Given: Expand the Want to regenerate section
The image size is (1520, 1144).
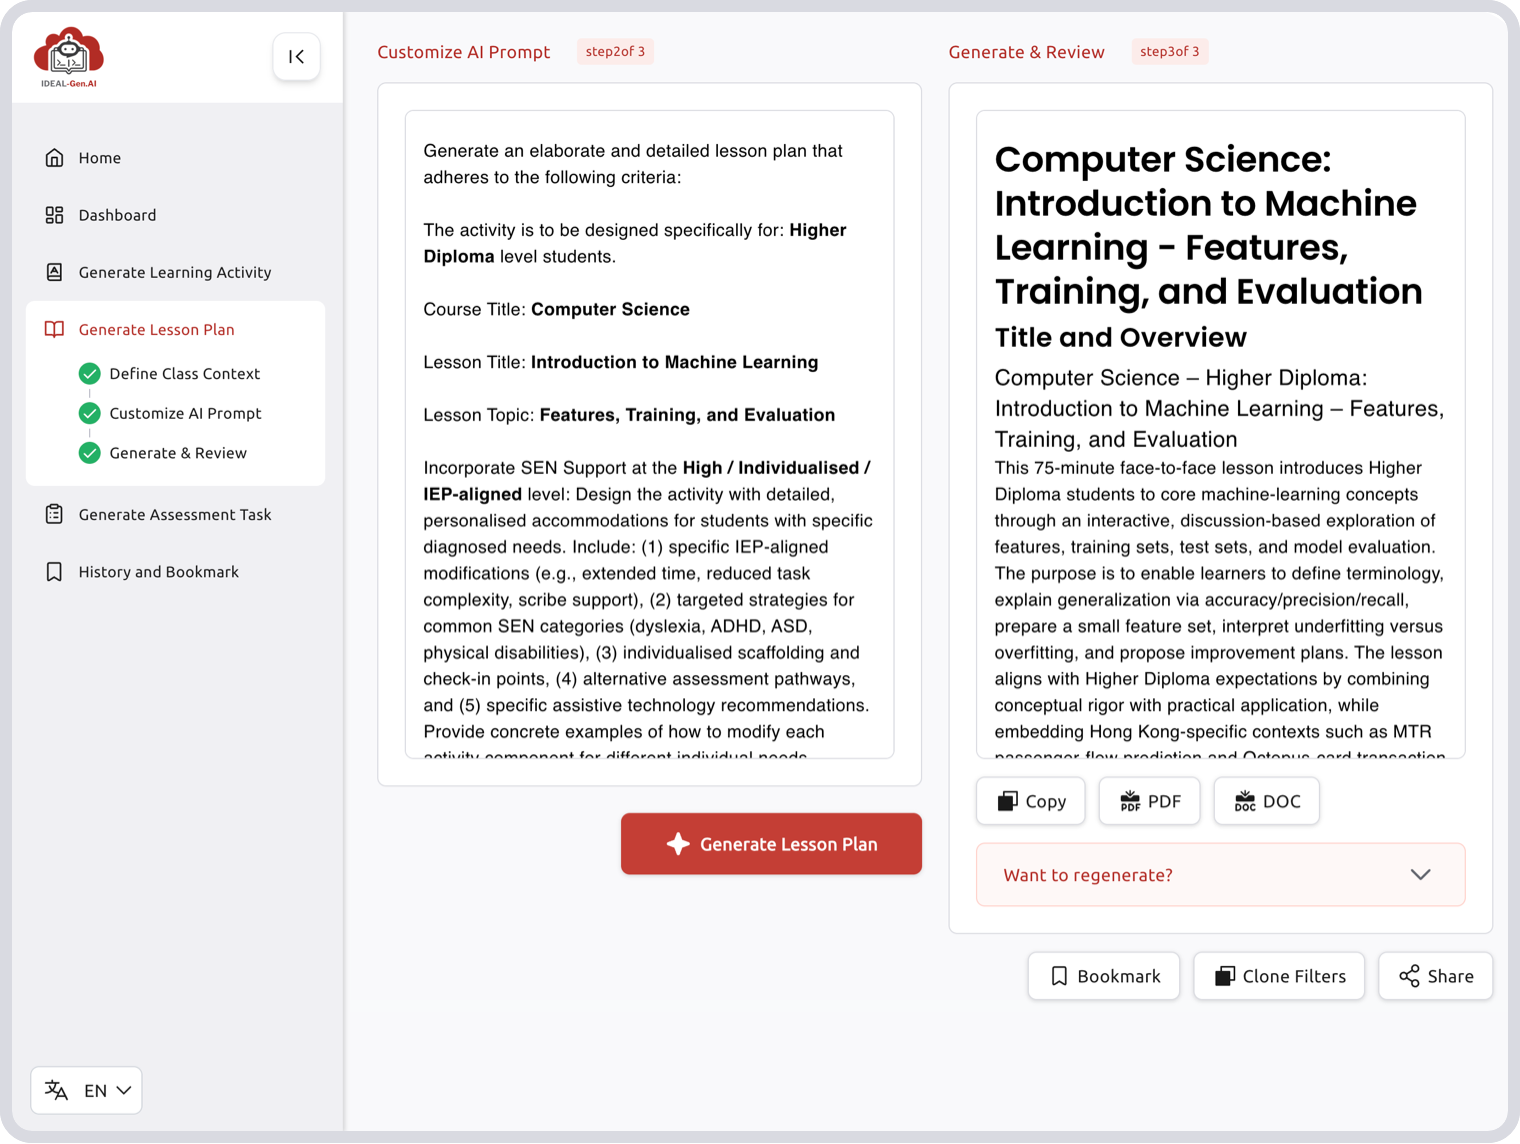Looking at the screenshot, I should coord(1220,875).
